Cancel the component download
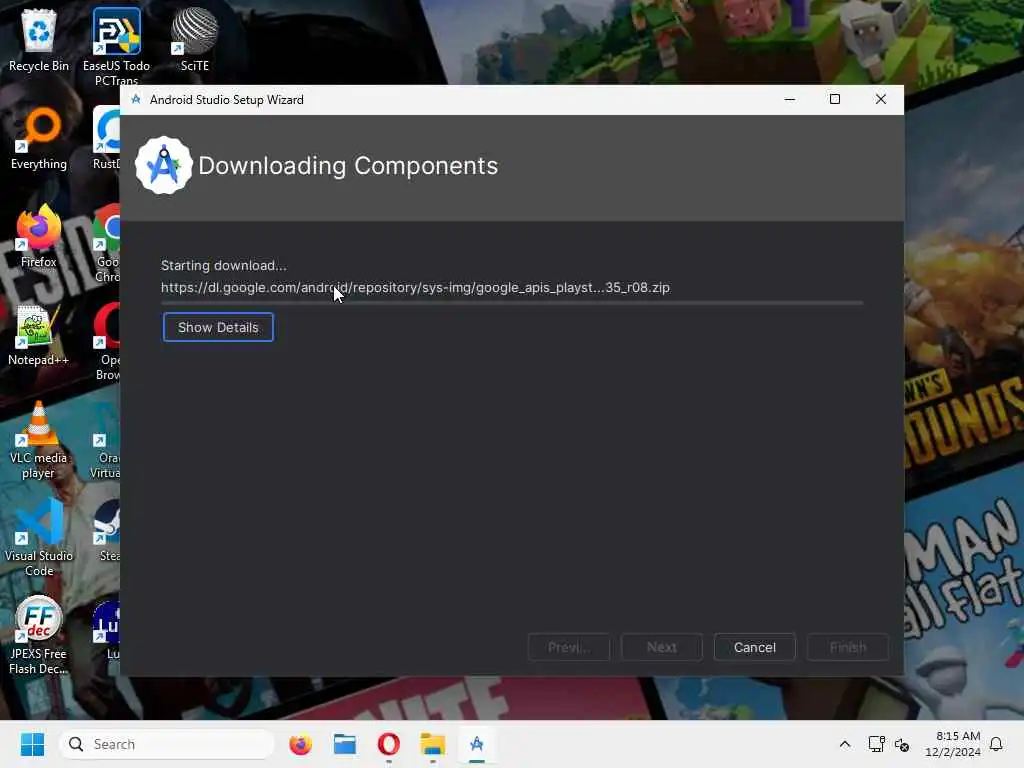 point(754,647)
